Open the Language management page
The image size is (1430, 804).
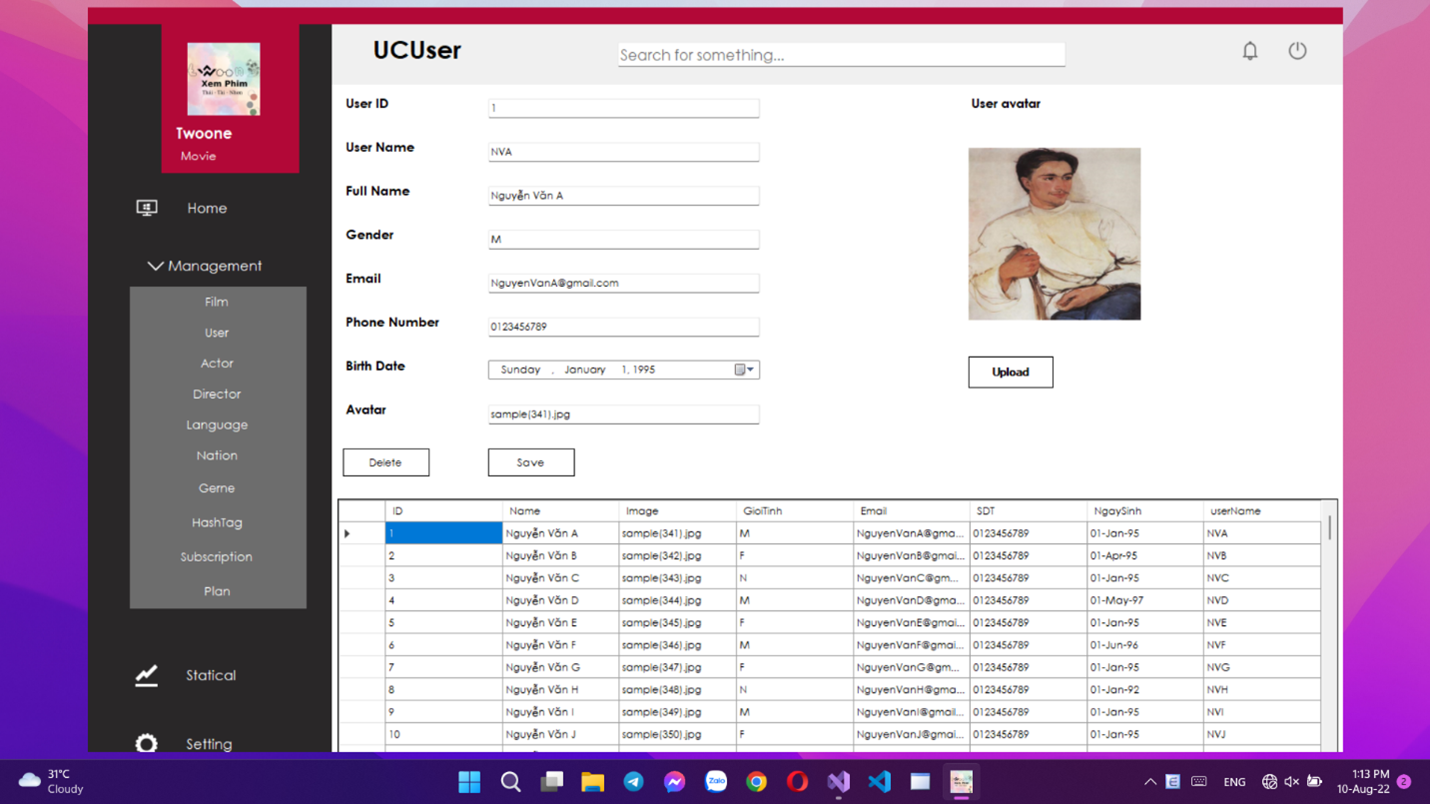[x=217, y=425]
